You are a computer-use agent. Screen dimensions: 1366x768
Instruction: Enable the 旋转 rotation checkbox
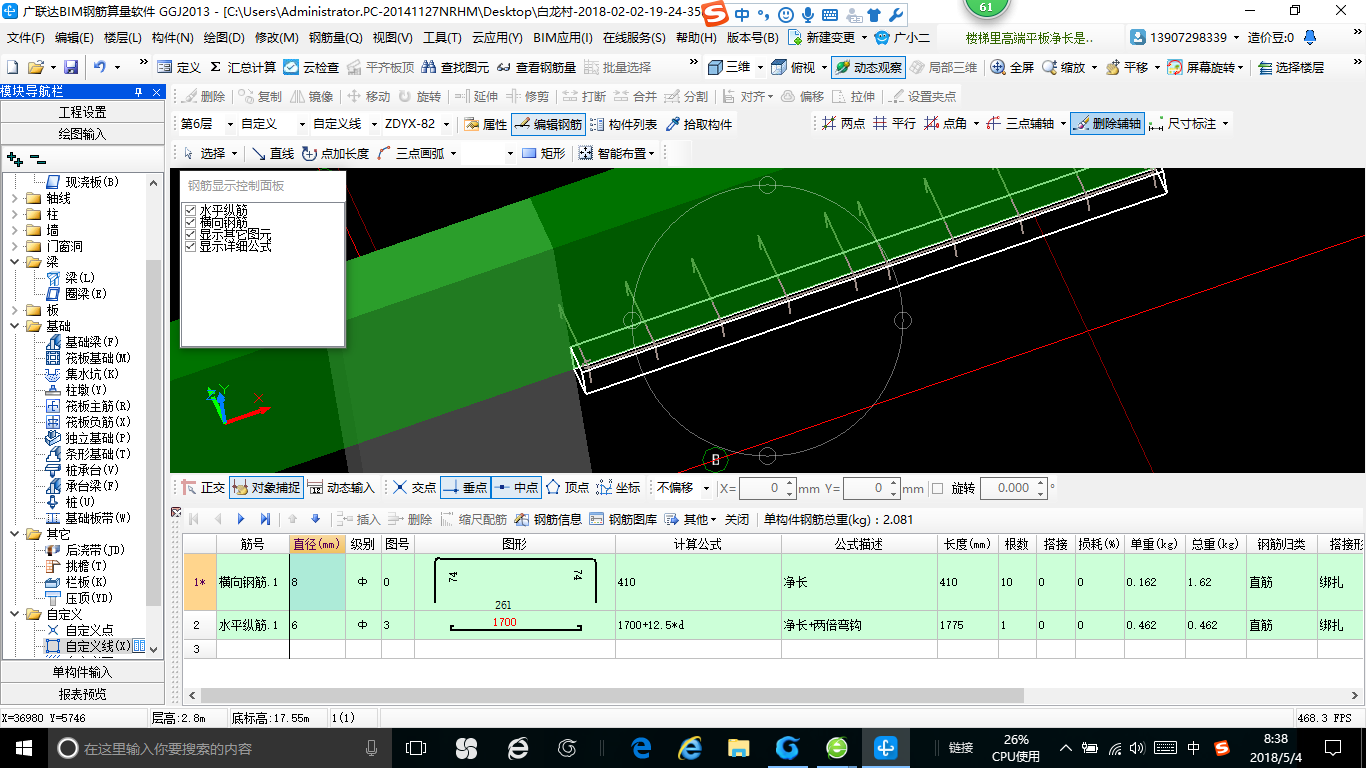pyautogui.click(x=937, y=488)
